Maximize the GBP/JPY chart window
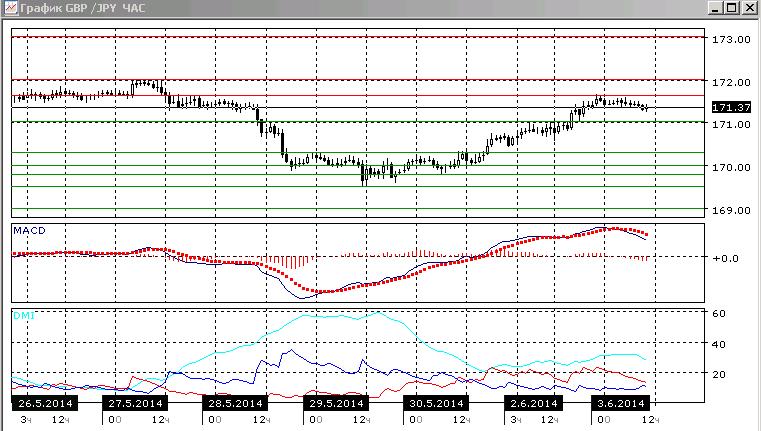Screen dimensions: 761x431 (x=731, y=8)
